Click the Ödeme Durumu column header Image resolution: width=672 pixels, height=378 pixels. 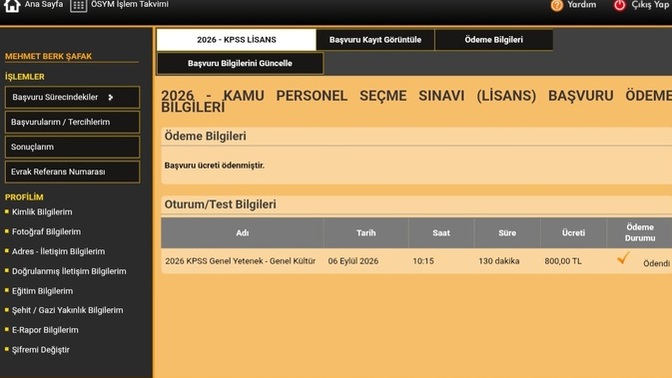[x=639, y=233]
